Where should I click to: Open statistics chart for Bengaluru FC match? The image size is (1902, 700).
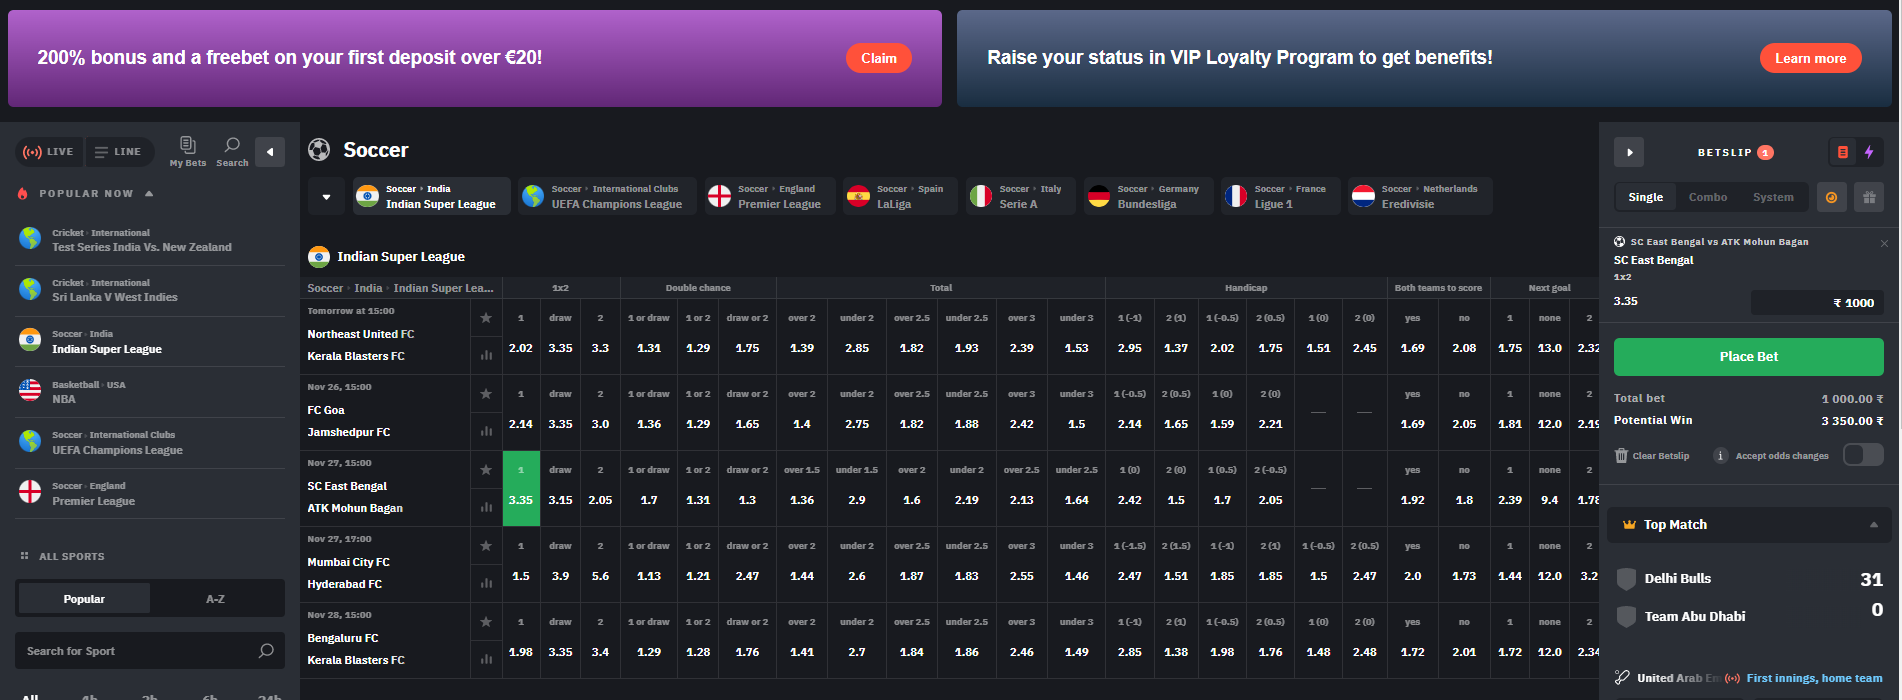coord(486,659)
